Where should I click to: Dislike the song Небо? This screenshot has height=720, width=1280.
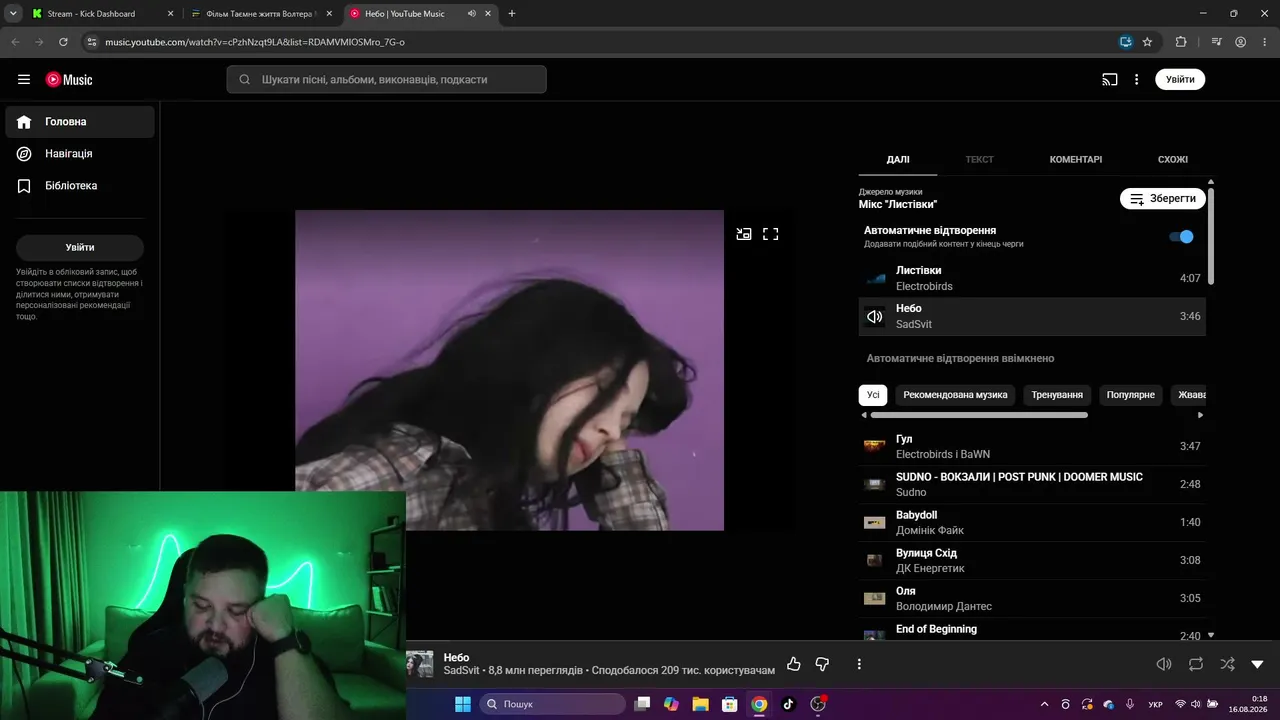[x=822, y=664]
